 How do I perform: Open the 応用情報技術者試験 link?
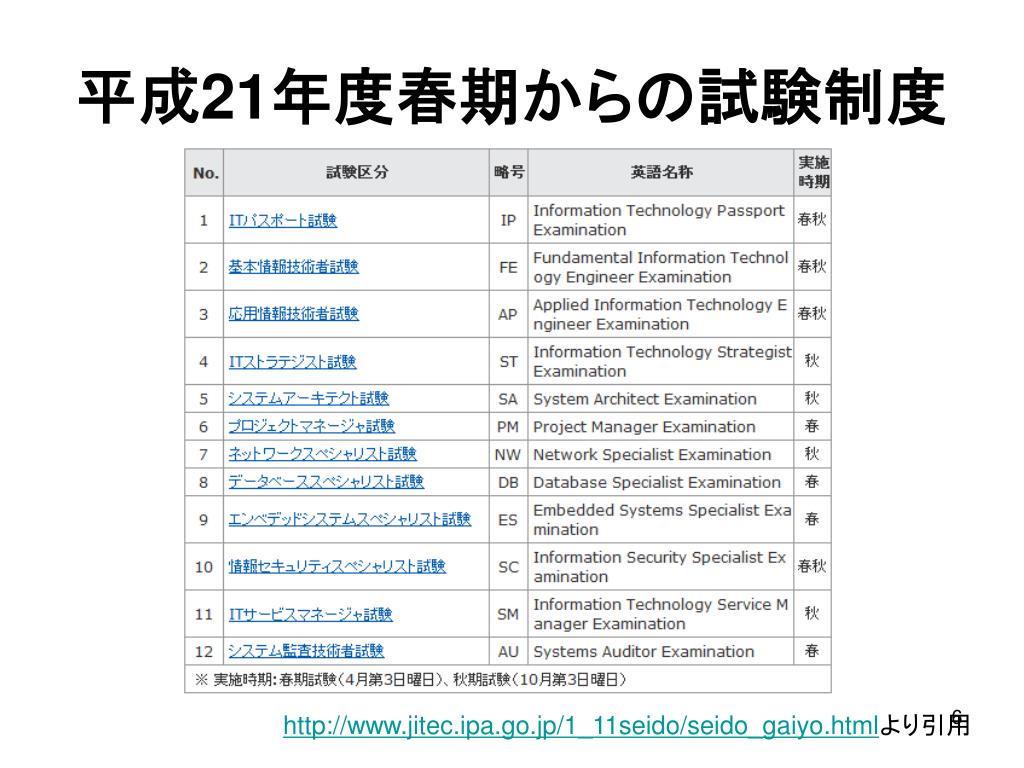pyautogui.click(x=293, y=314)
